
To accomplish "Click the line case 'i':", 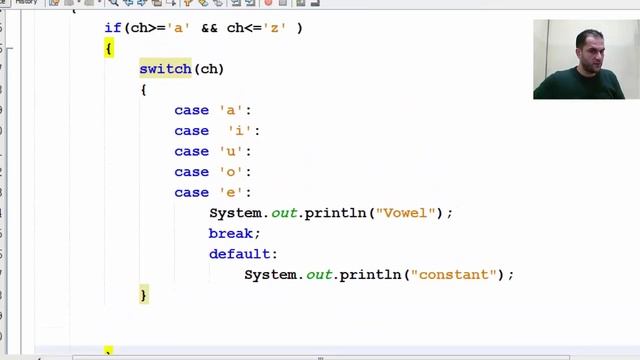I will click(x=217, y=131).
